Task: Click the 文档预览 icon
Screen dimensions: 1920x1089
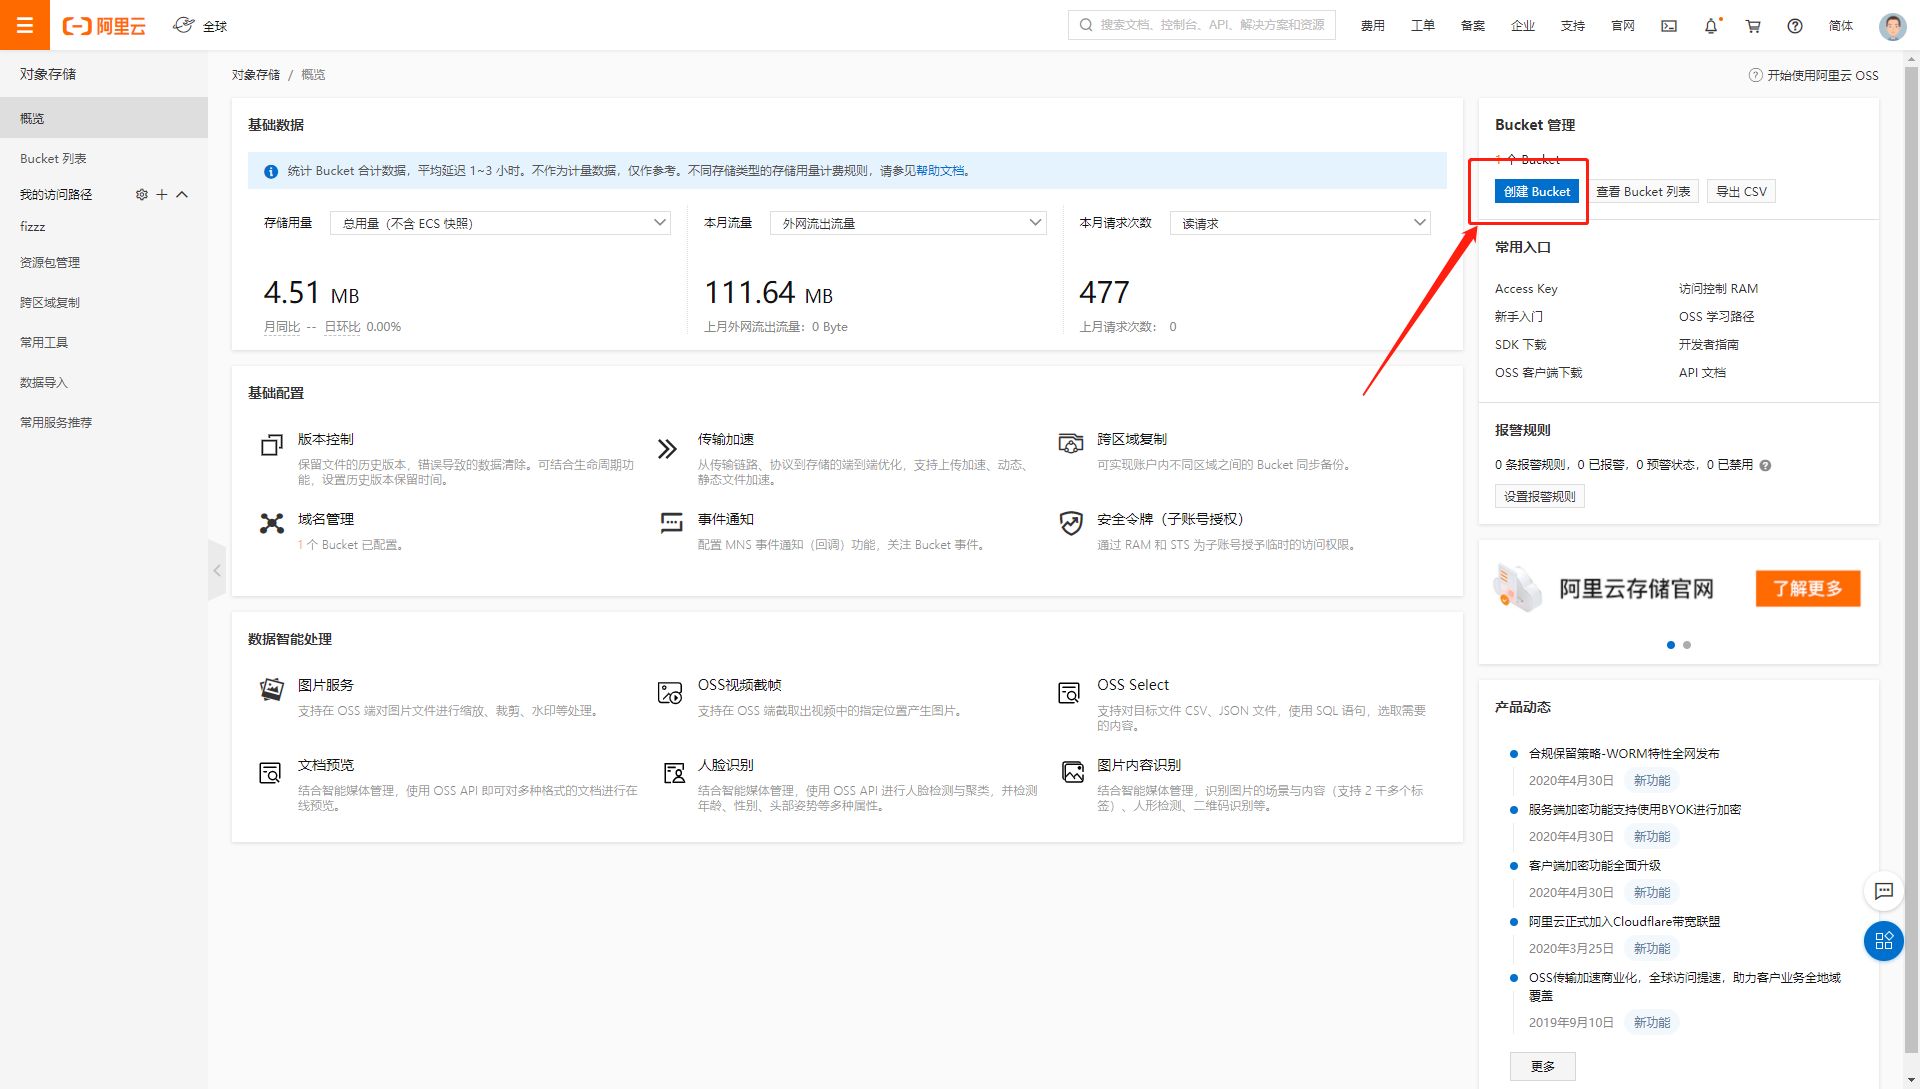Action: tap(270, 772)
